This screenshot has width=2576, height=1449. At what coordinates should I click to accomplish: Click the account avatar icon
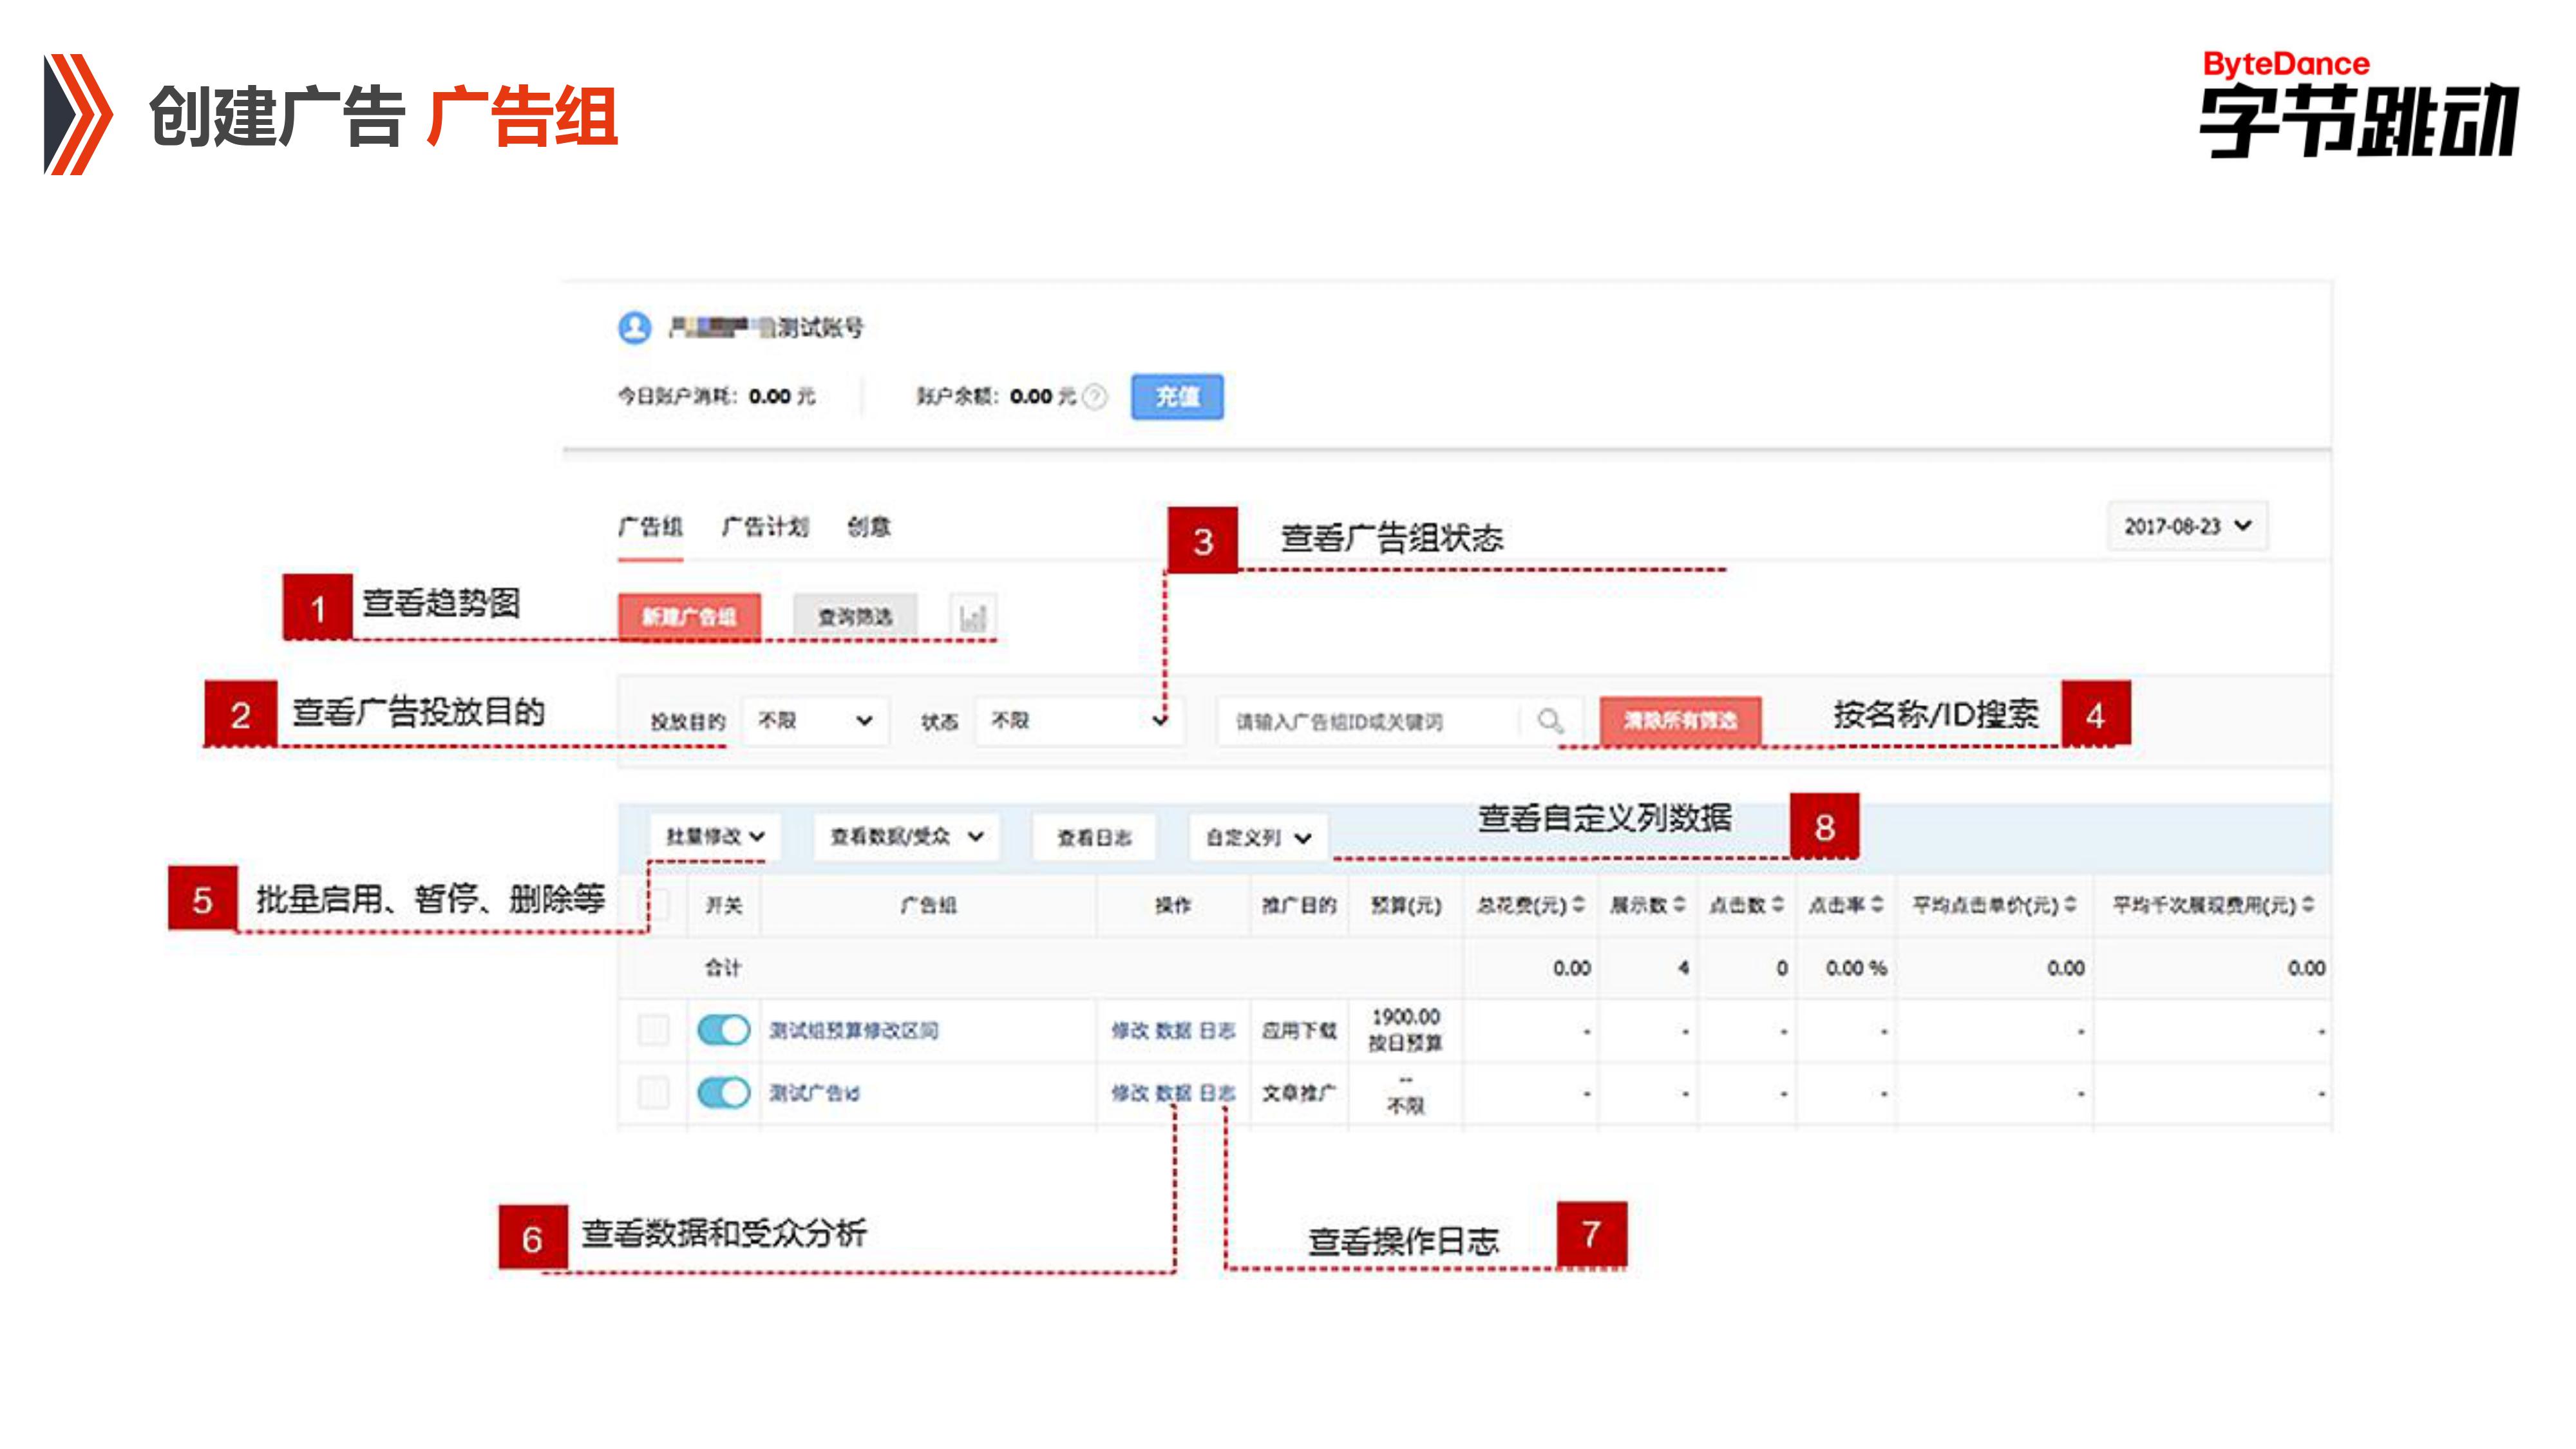(634, 327)
